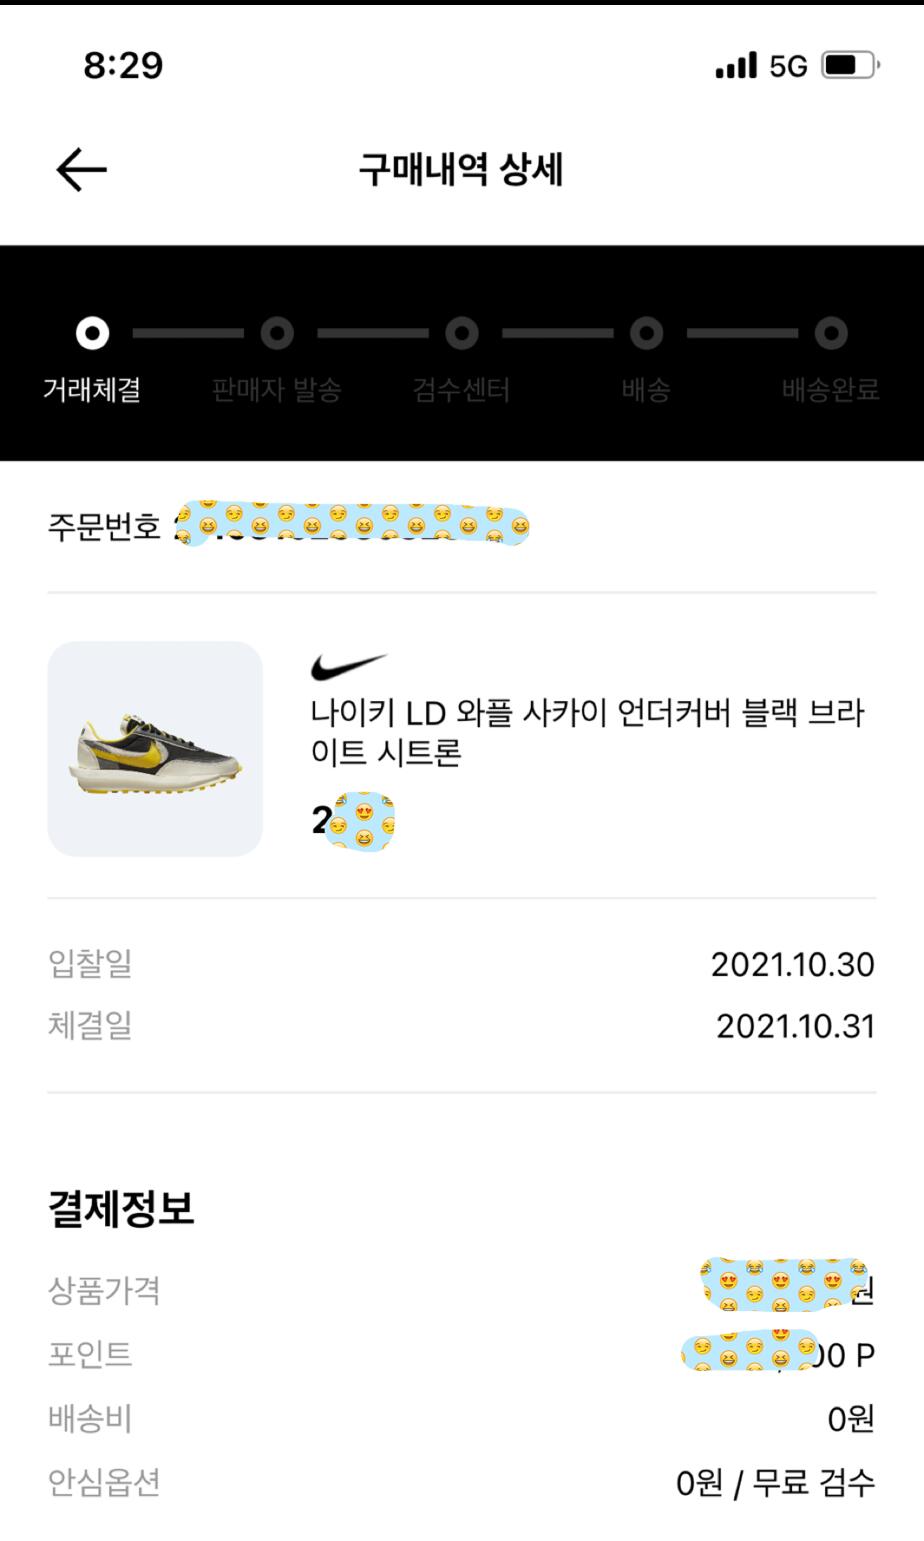The height and width of the screenshot is (1541, 924).
Task: Open the 나이키 LD 와플 사카이 product title
Action: click(x=587, y=732)
